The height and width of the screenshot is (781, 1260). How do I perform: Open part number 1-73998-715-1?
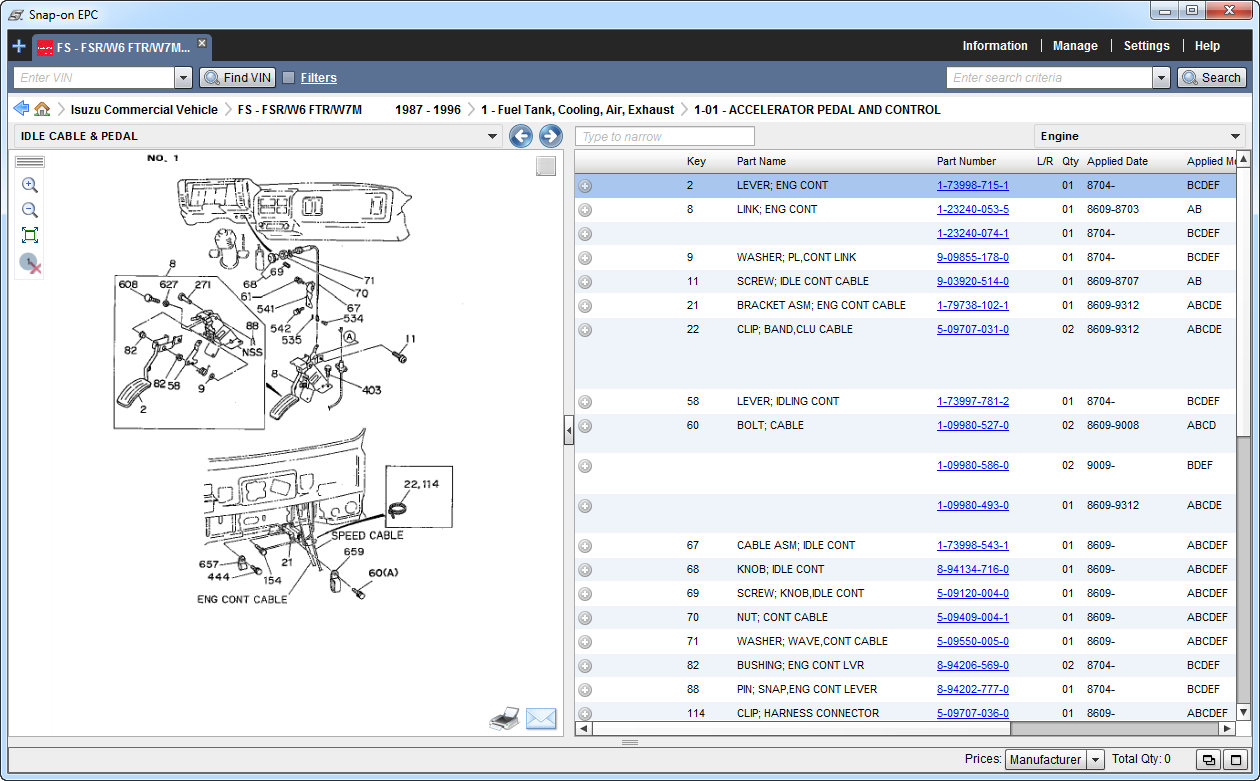click(973, 185)
